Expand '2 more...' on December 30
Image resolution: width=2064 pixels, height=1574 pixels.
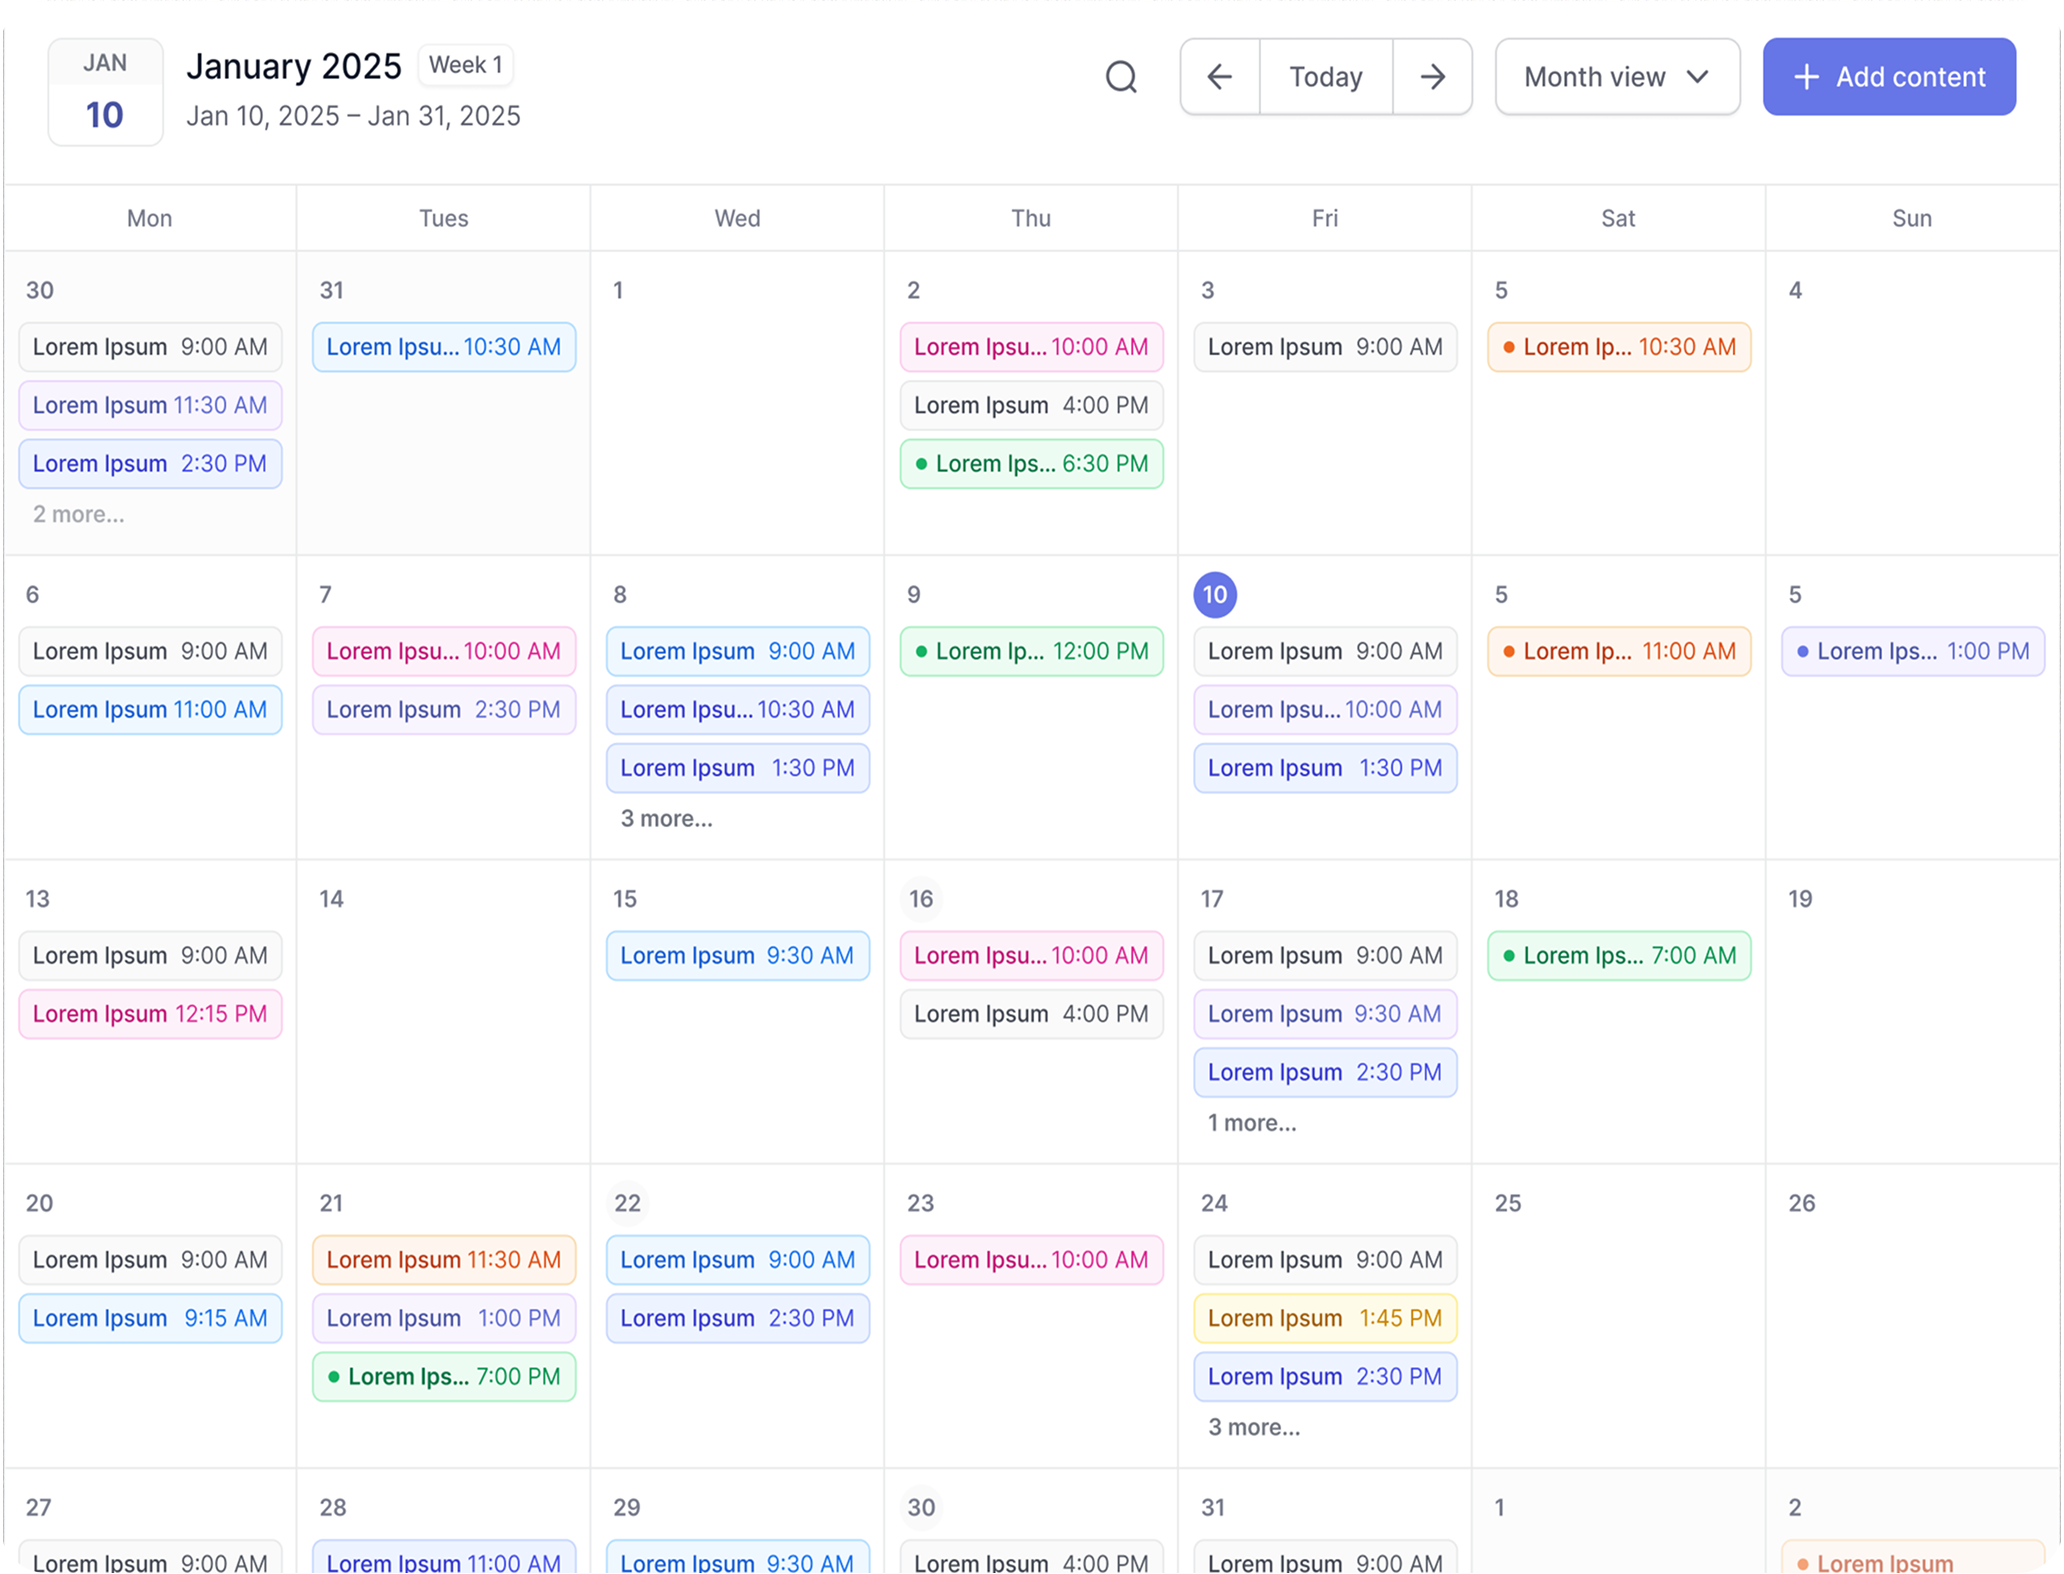click(79, 514)
